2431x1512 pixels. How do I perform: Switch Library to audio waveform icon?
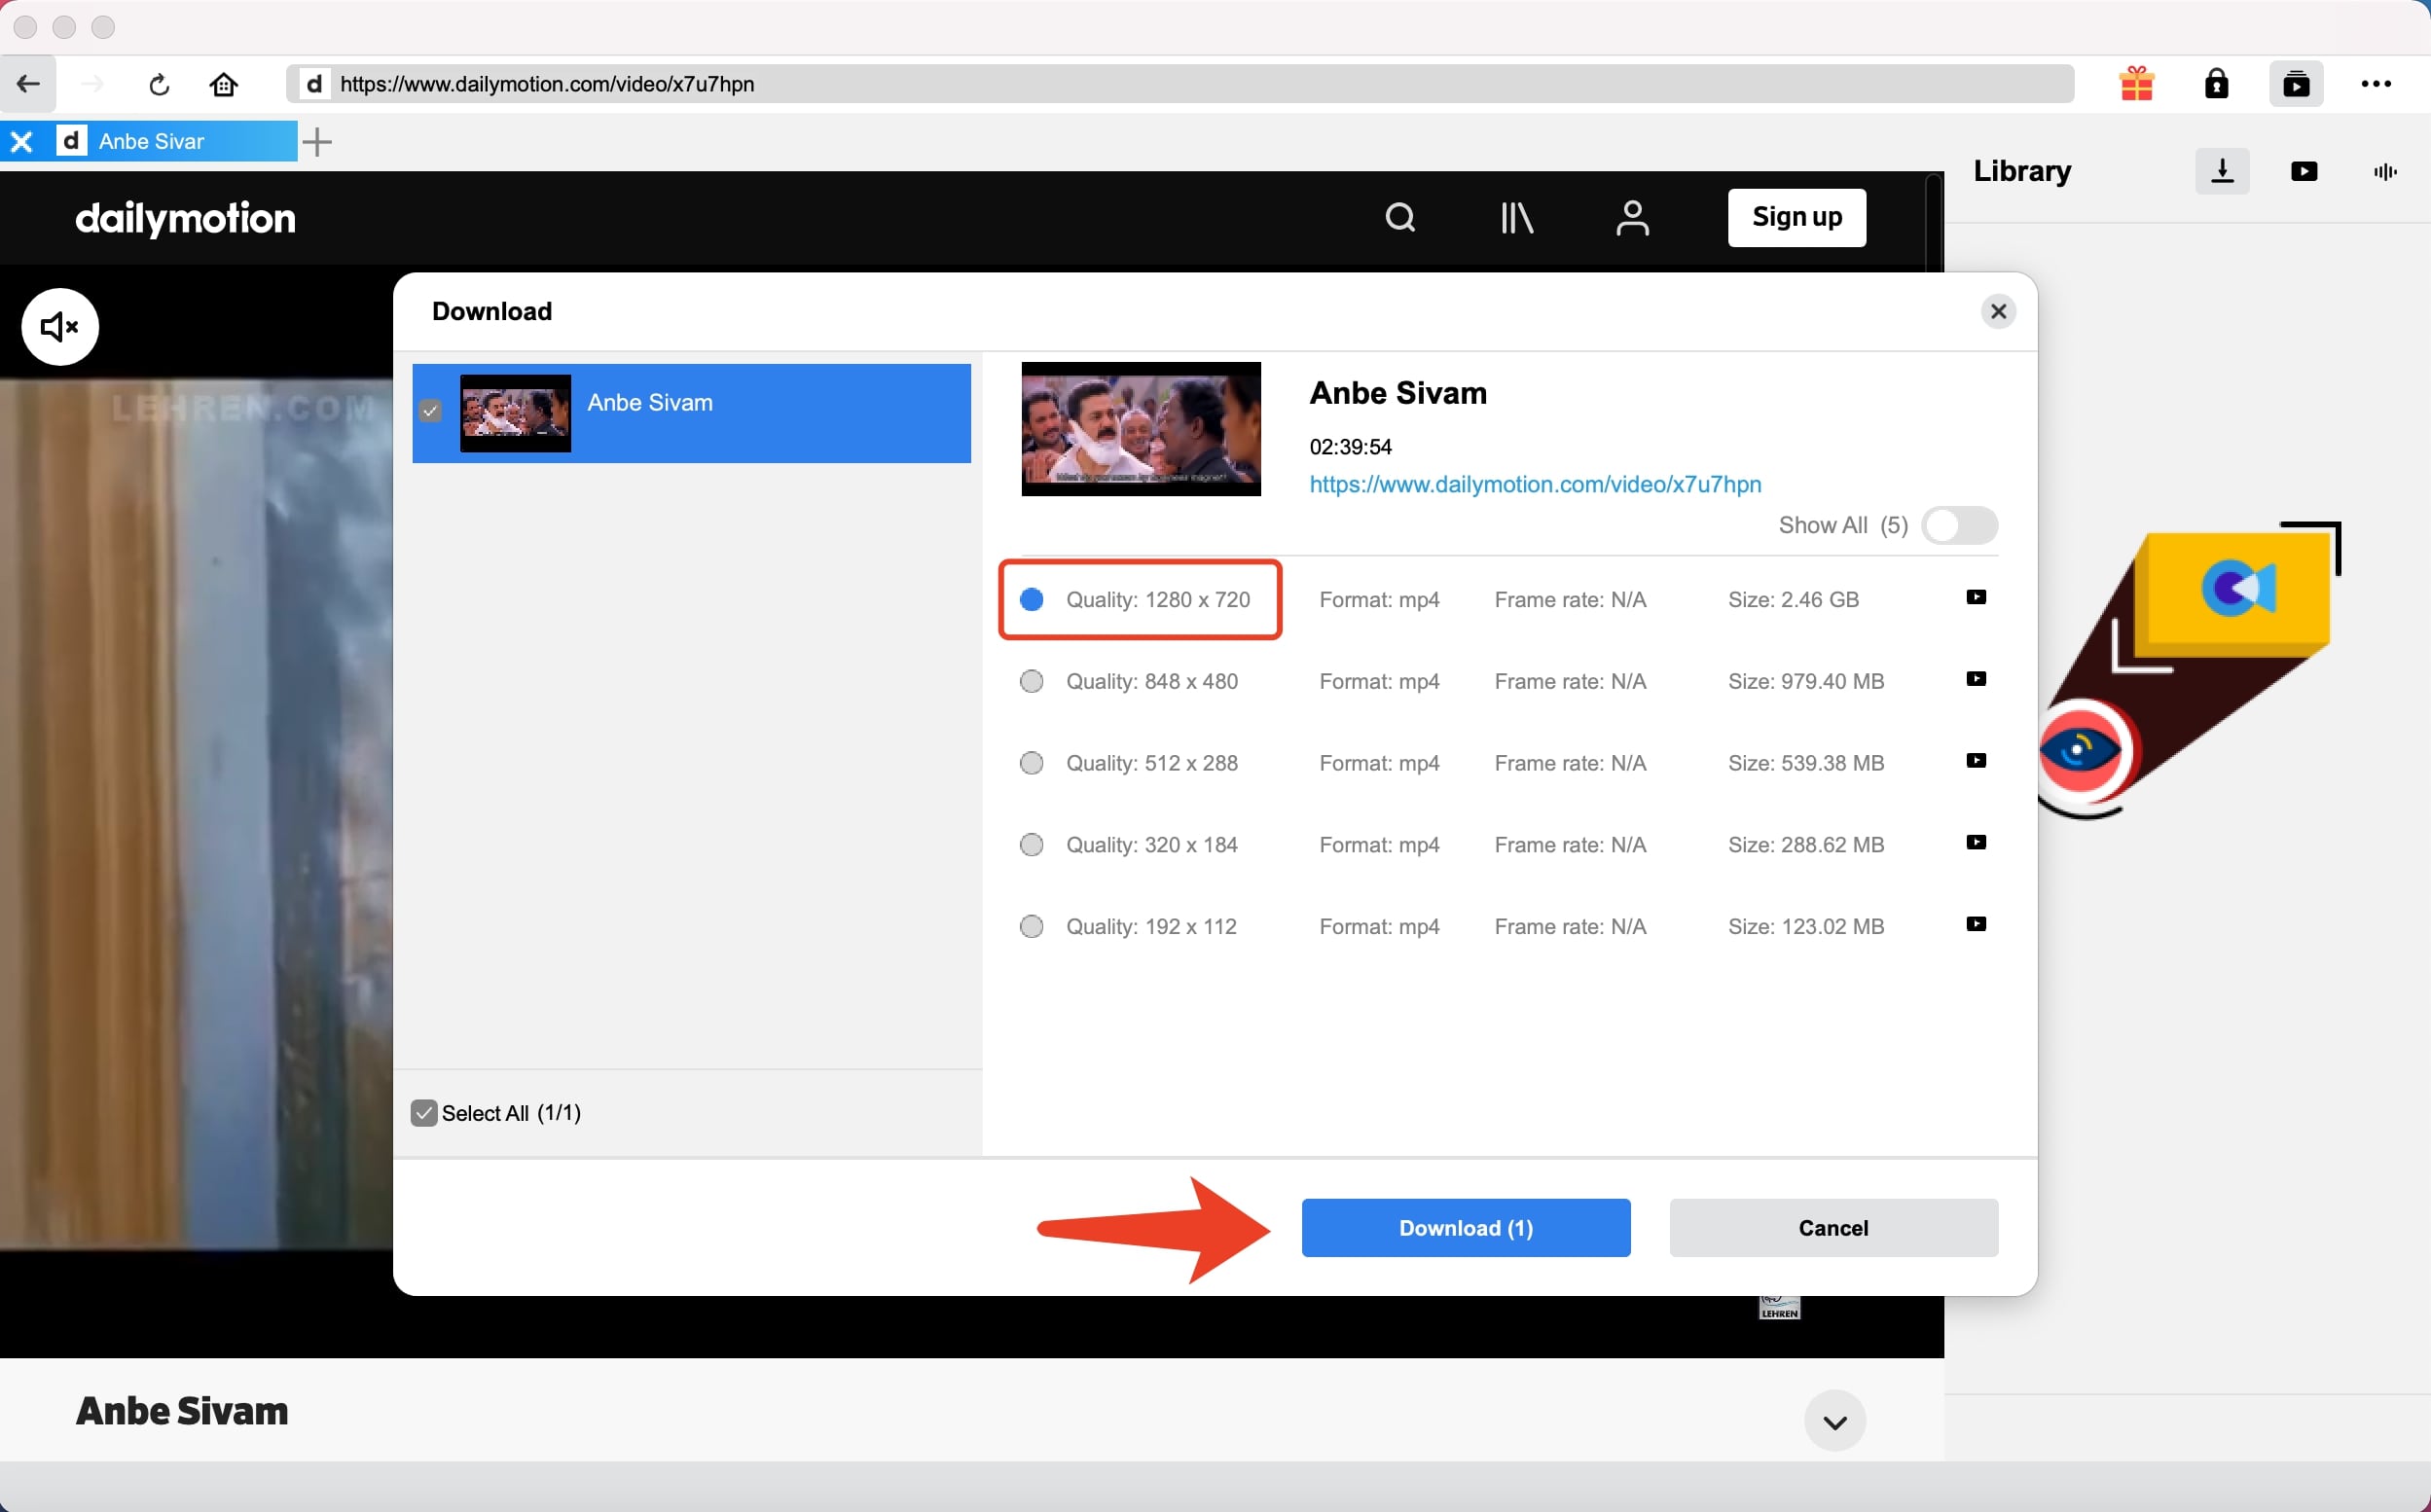click(2384, 171)
